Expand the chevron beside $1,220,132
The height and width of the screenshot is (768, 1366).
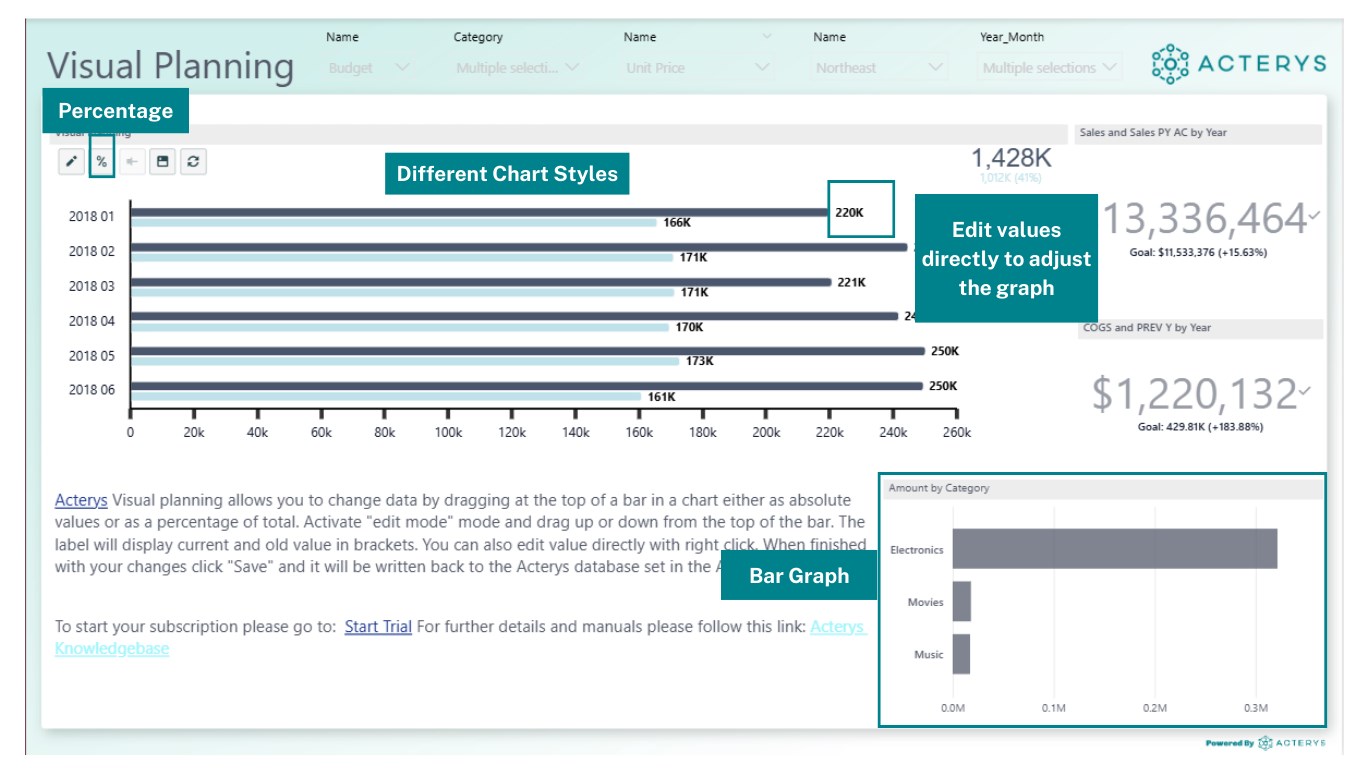click(1304, 390)
